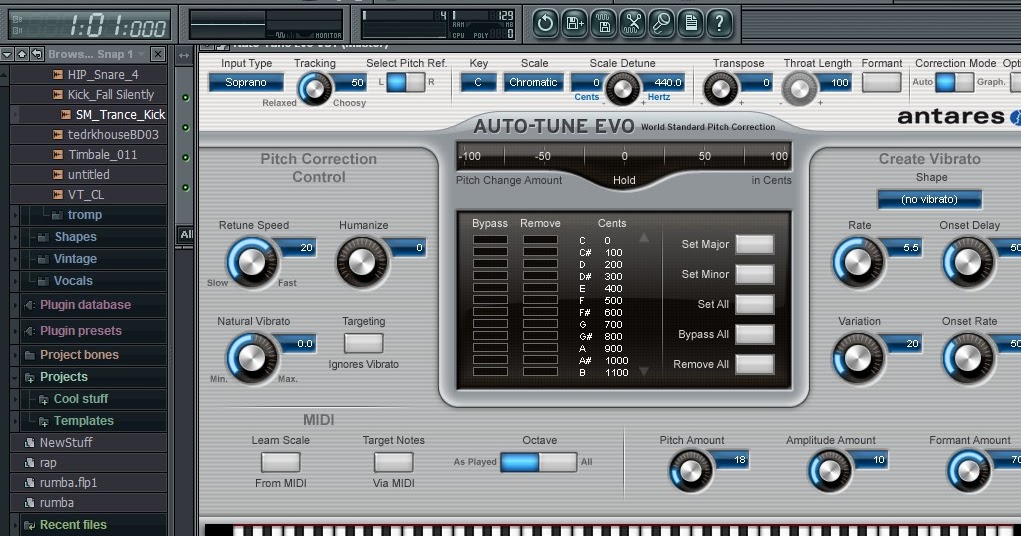Click the Set All button
This screenshot has height=536, width=1021.
[x=754, y=304]
